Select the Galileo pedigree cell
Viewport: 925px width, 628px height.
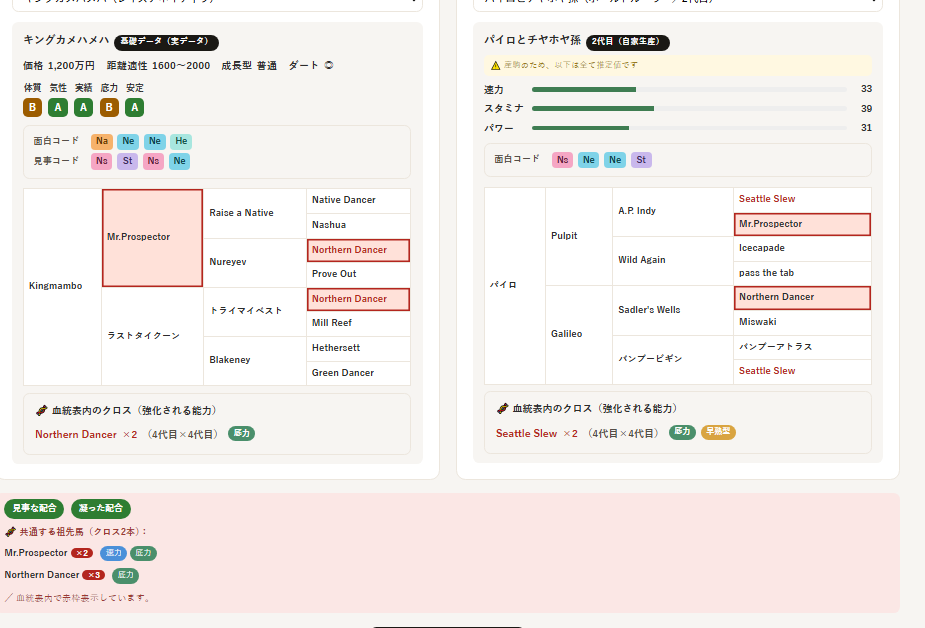coord(579,334)
